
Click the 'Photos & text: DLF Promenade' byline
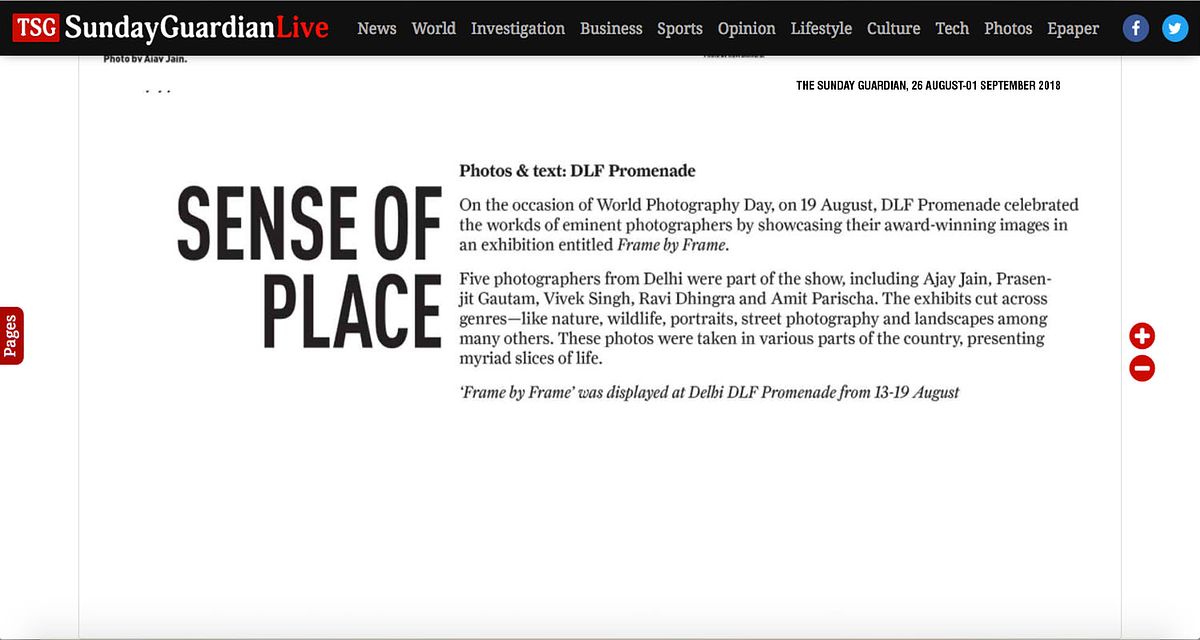click(577, 171)
